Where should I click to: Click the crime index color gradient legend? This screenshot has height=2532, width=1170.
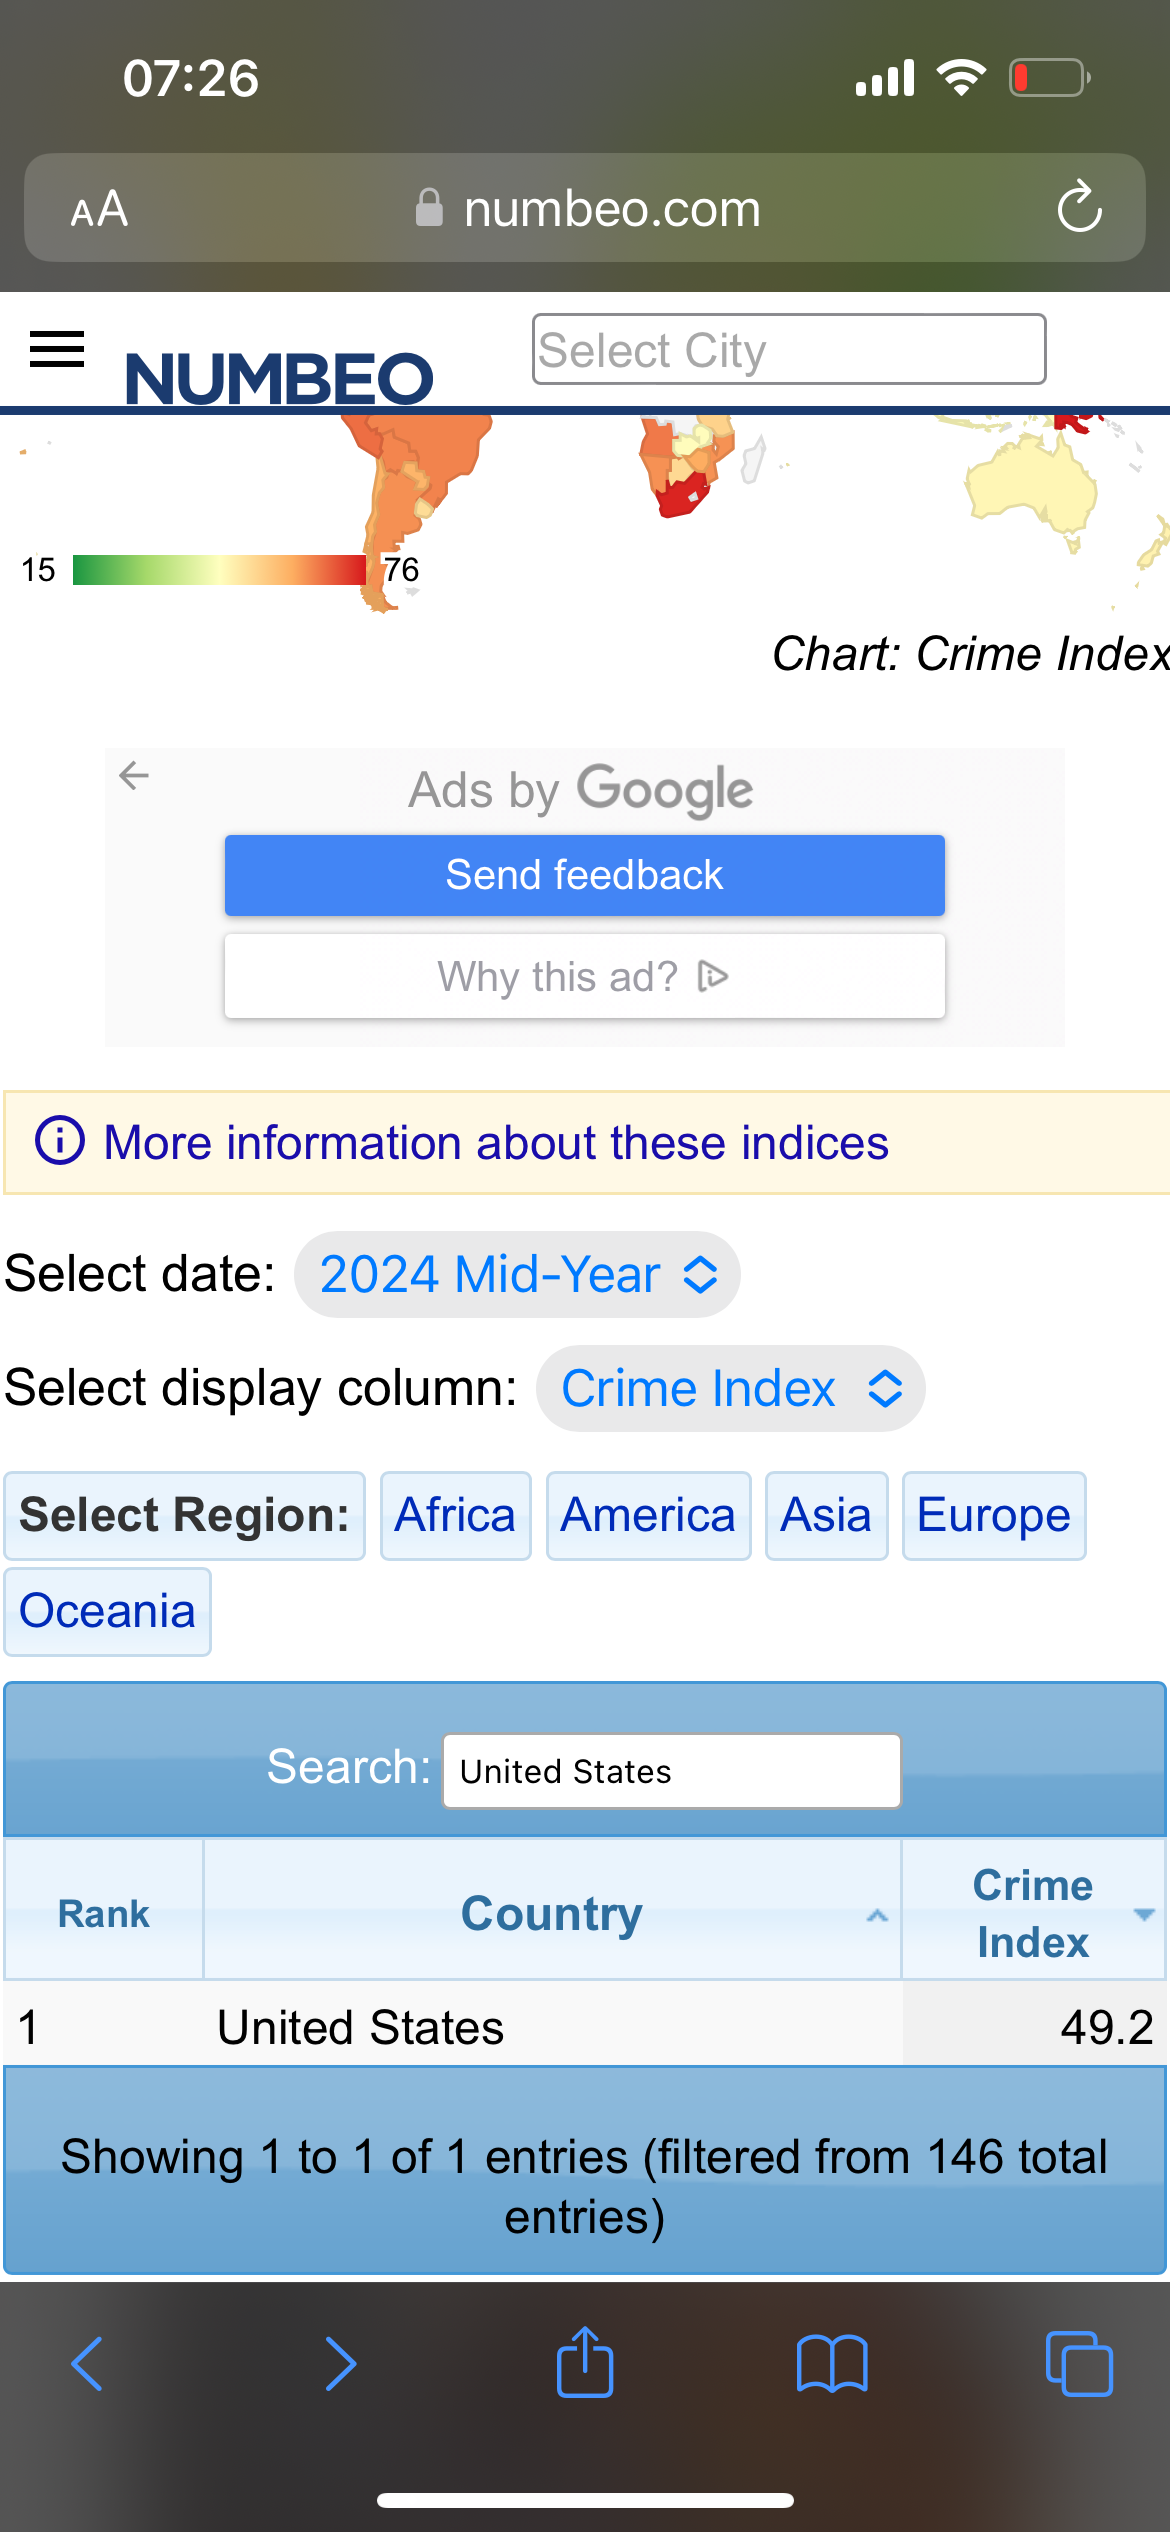219,569
